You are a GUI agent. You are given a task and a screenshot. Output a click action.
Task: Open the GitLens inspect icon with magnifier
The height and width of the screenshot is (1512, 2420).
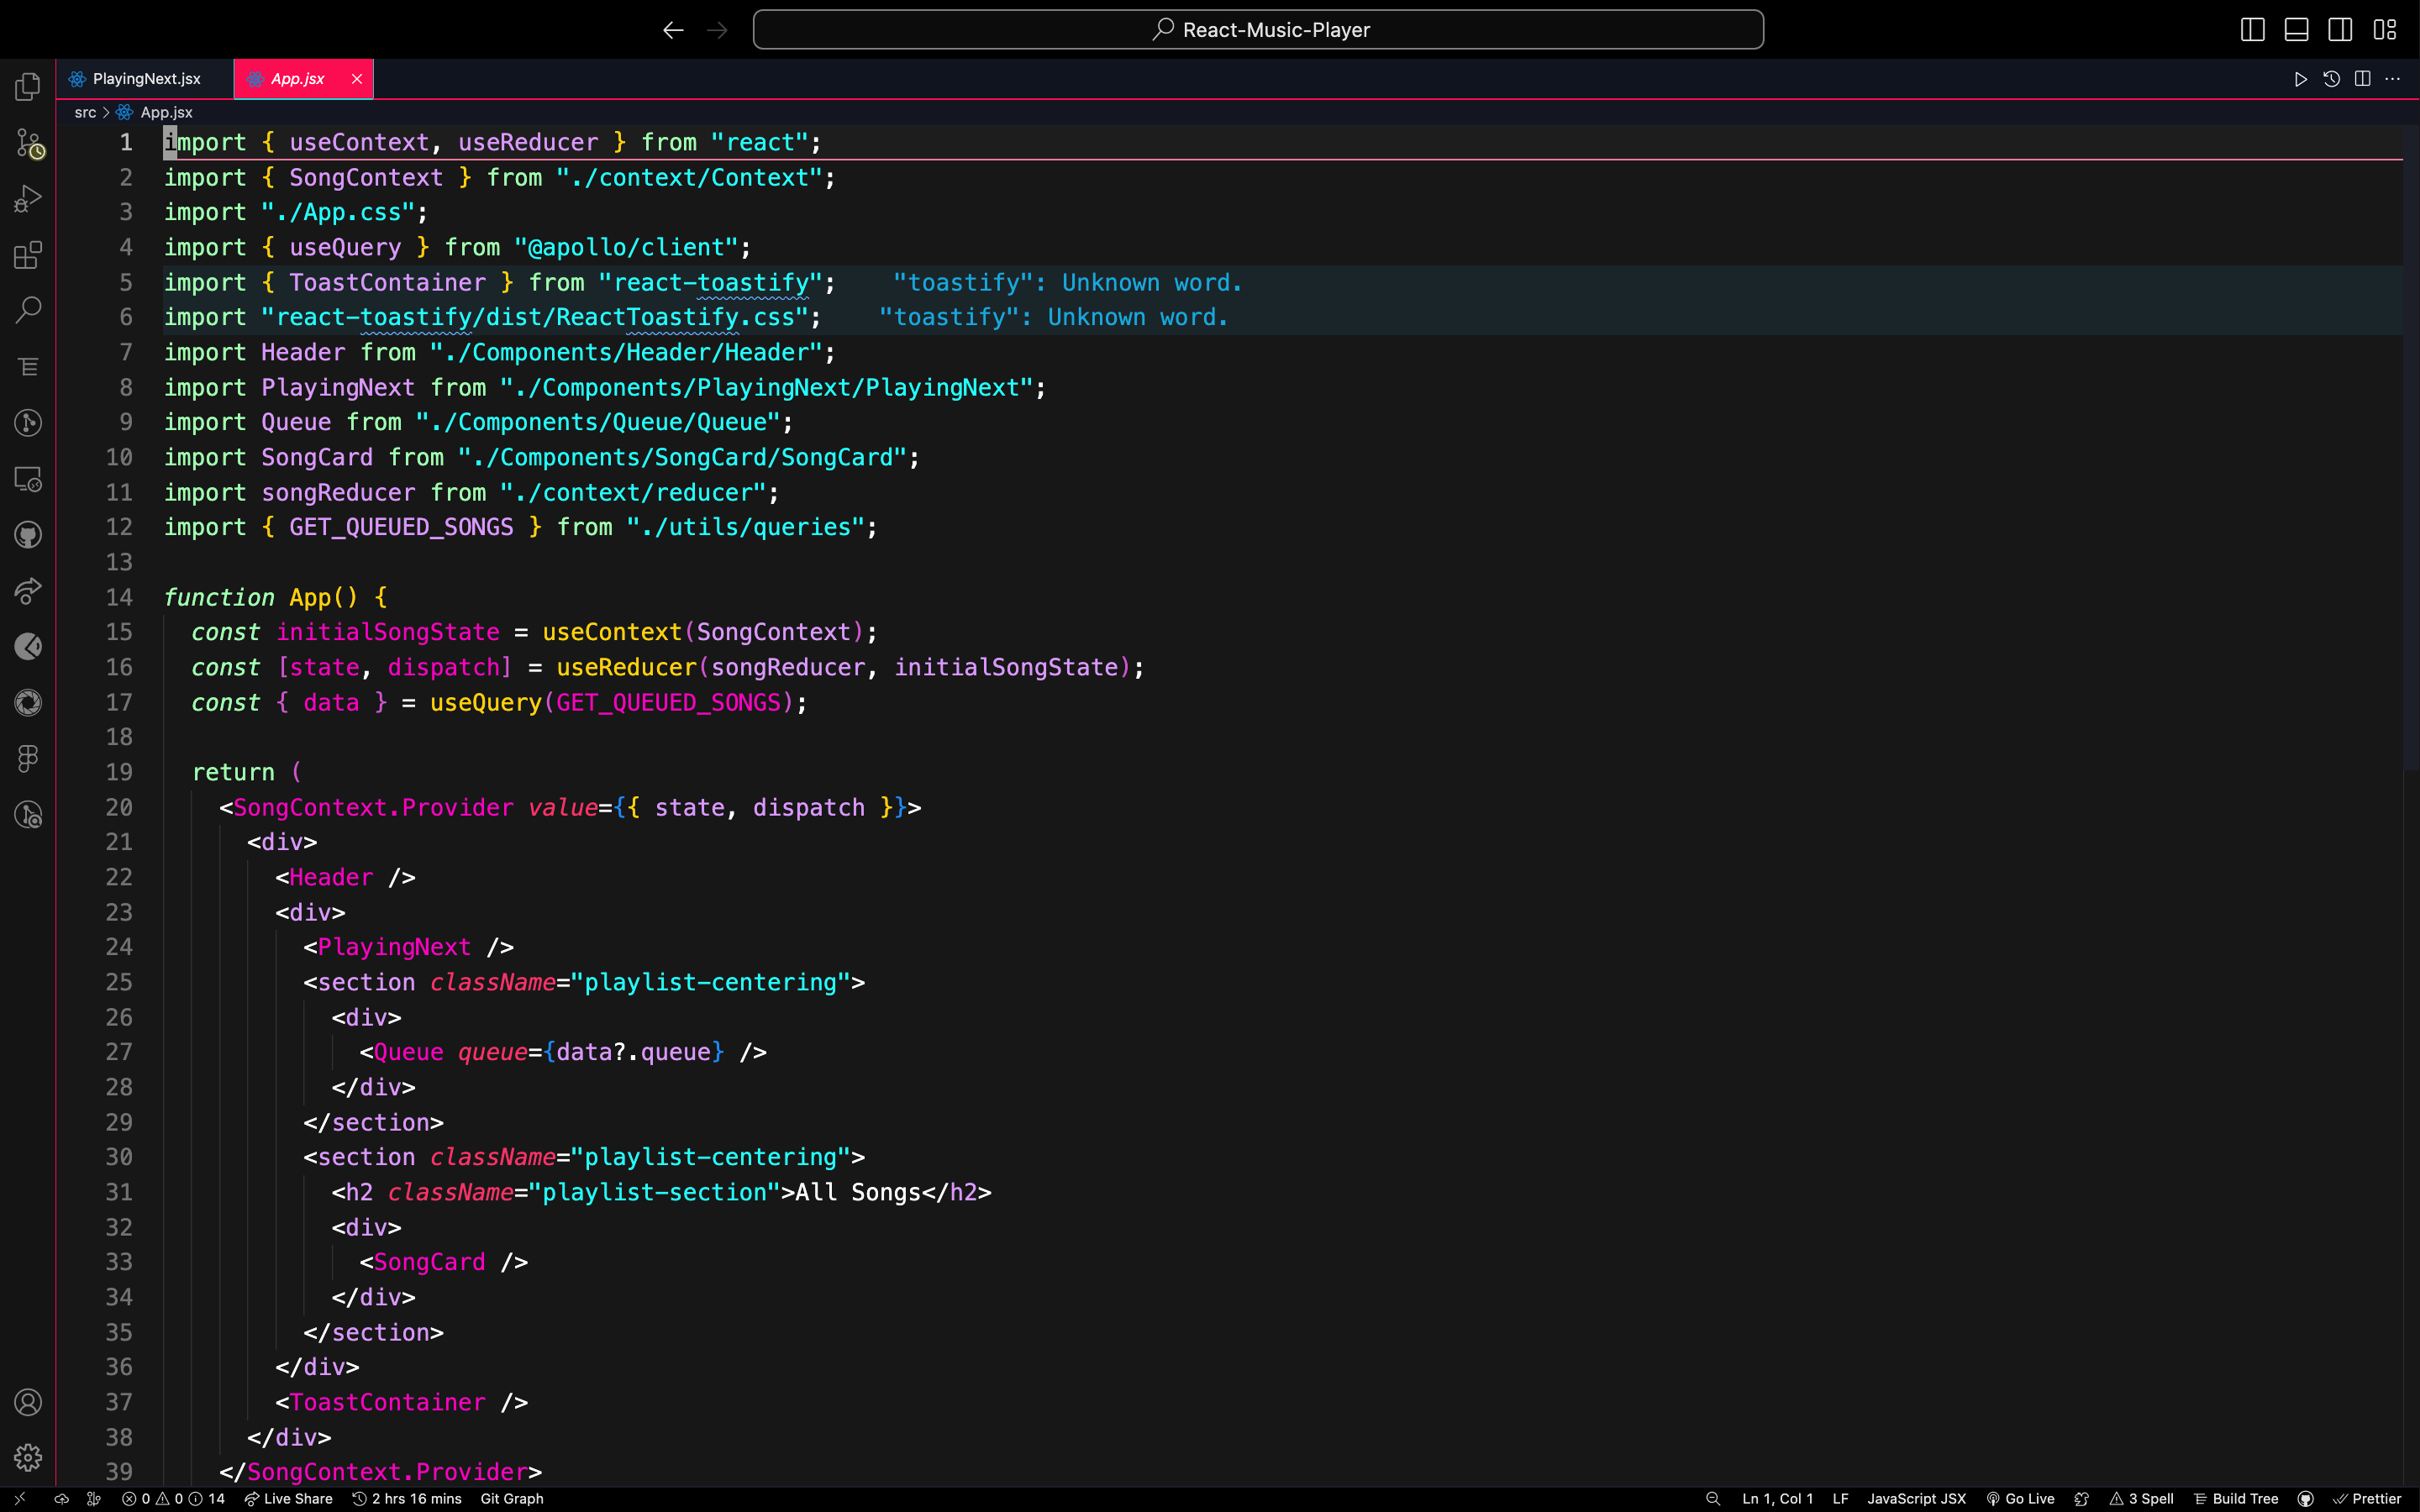(28, 815)
